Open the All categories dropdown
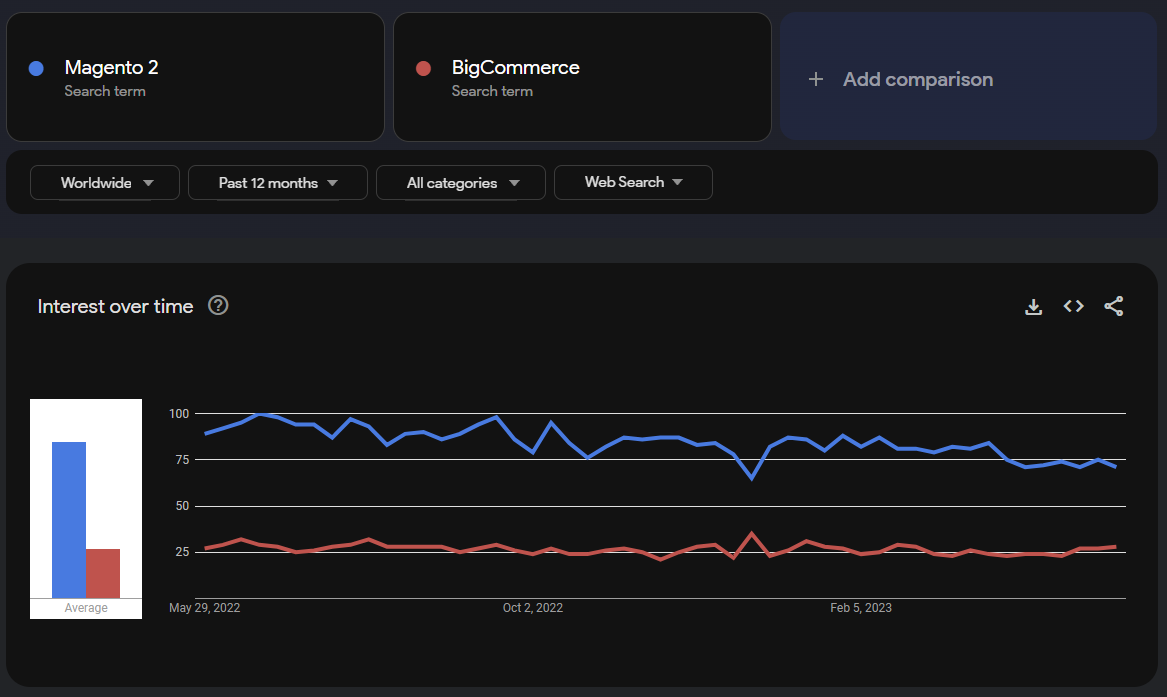 pos(461,182)
